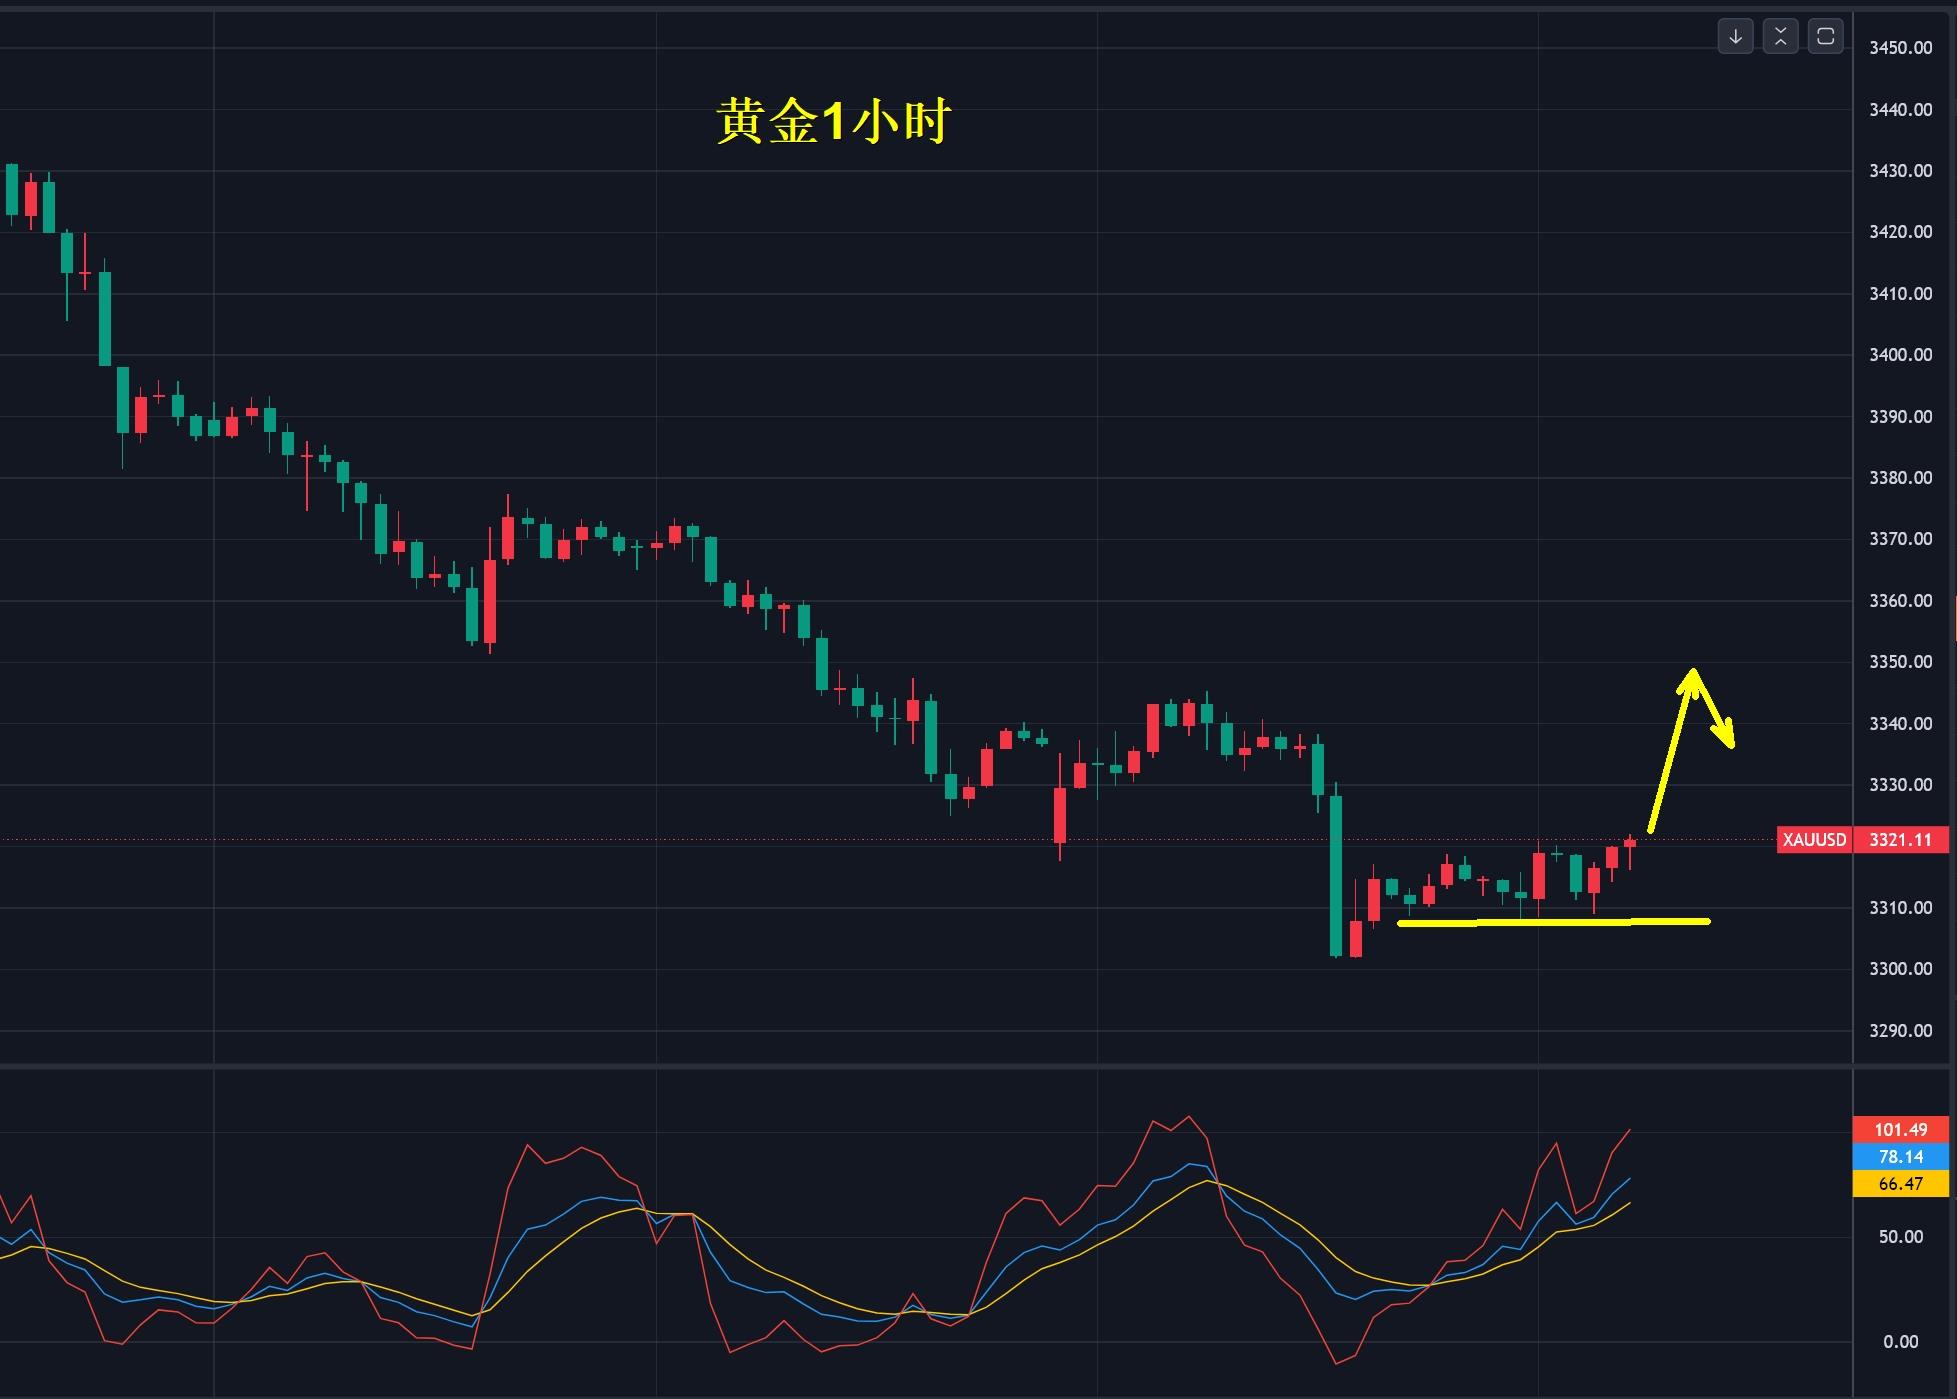Click the 3350.00 price scale label

(1900, 662)
